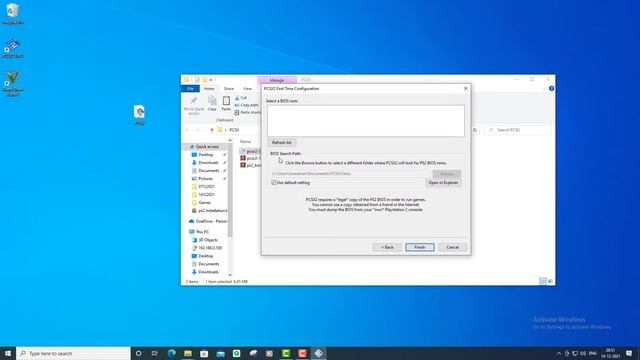Go up one folder level in Explorer
The image size is (640, 360).
click(211, 130)
